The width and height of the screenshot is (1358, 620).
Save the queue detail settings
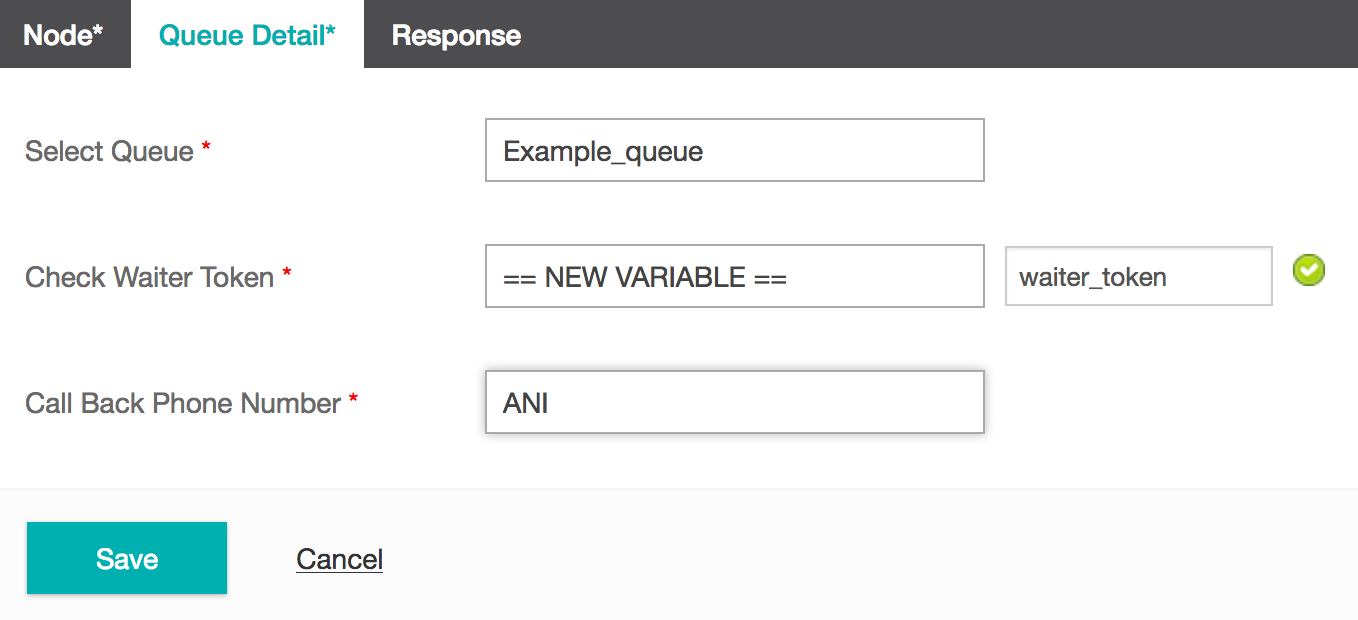(x=127, y=558)
